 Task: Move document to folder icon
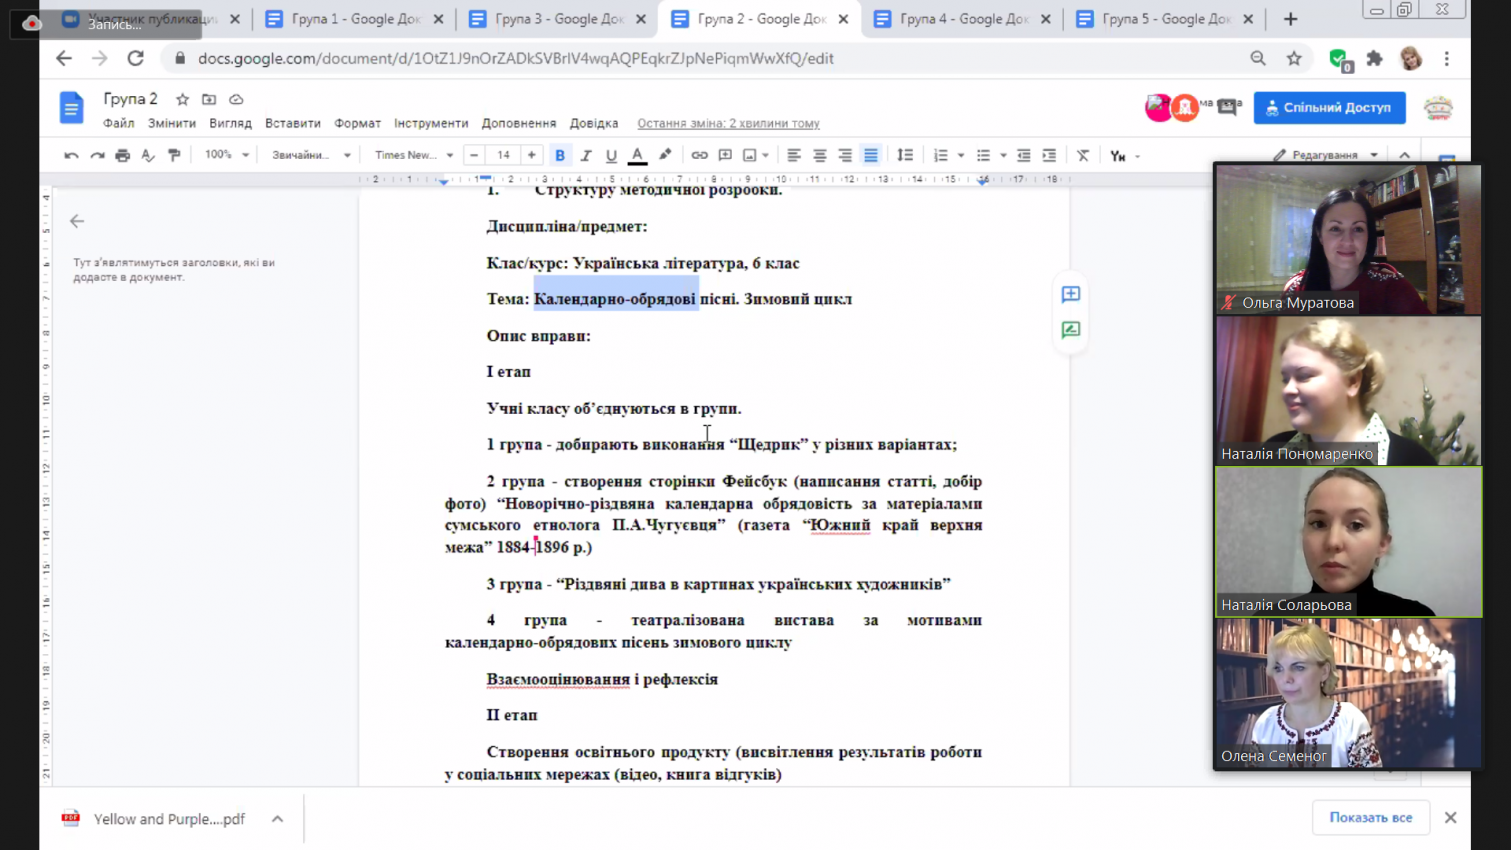(209, 99)
